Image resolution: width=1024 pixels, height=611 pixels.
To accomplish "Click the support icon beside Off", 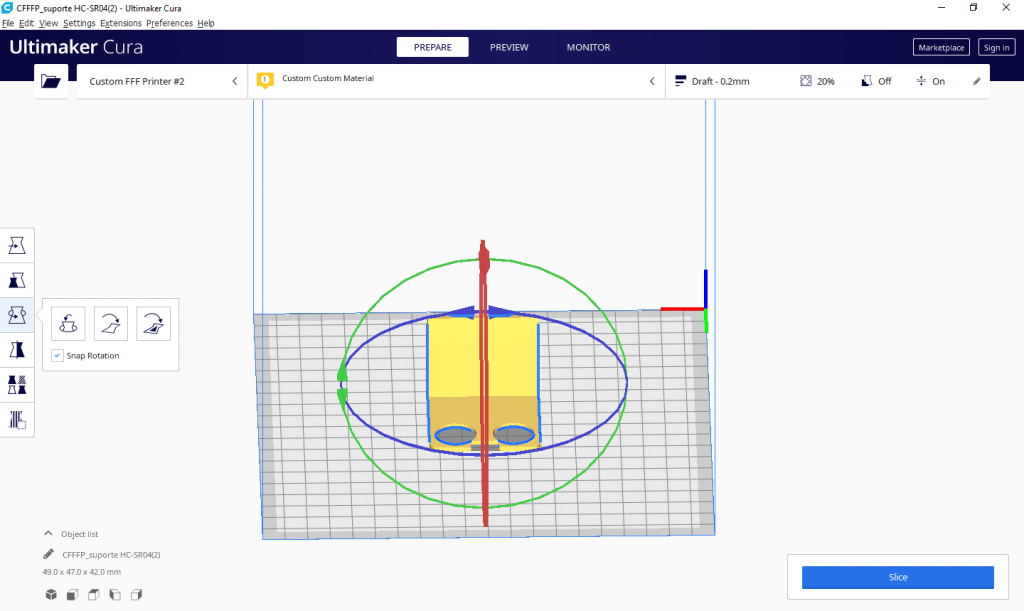I will pyautogui.click(x=867, y=81).
